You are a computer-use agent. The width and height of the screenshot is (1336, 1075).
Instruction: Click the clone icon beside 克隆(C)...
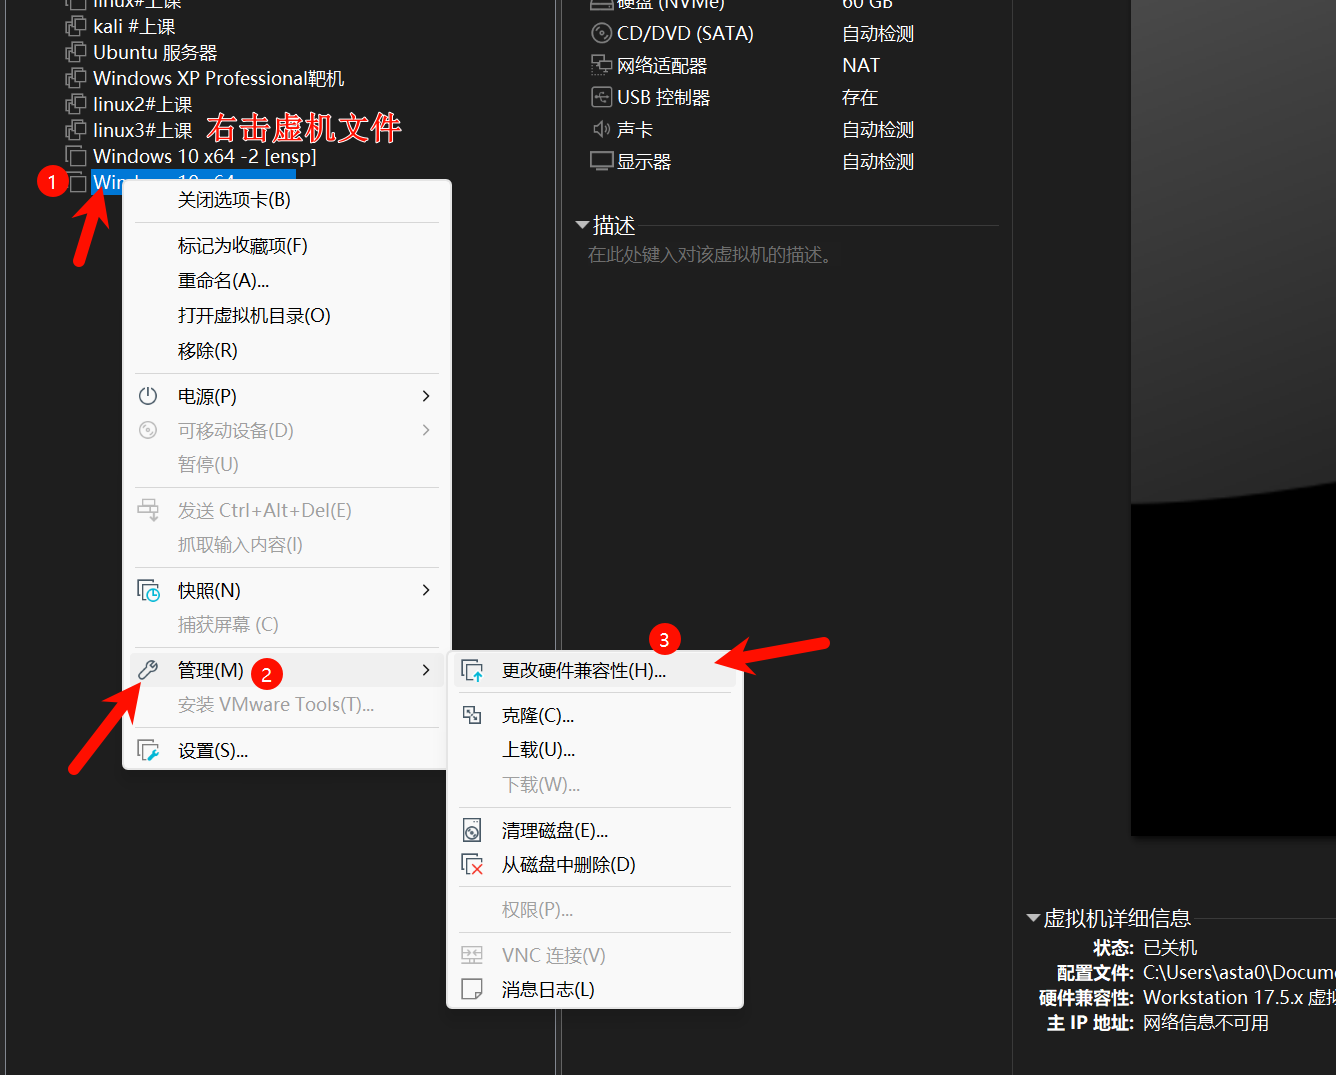point(472,715)
